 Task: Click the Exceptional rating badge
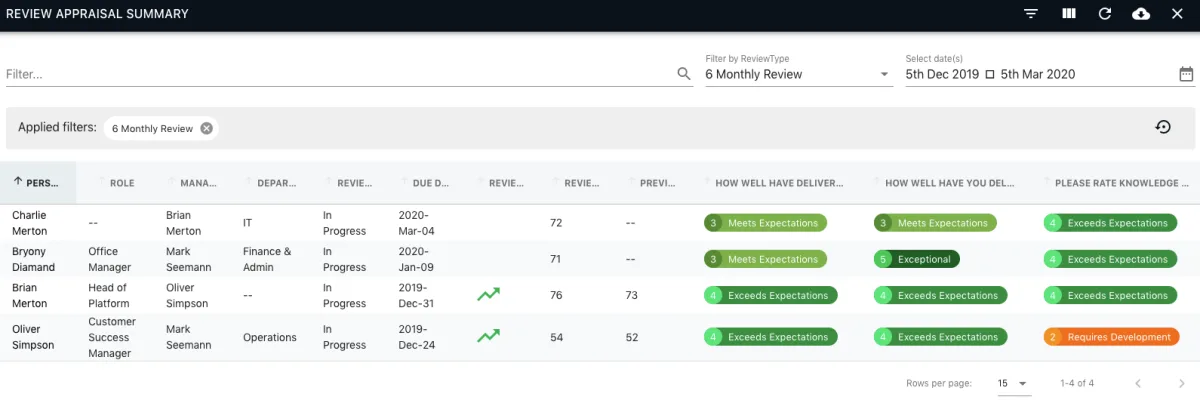916,259
